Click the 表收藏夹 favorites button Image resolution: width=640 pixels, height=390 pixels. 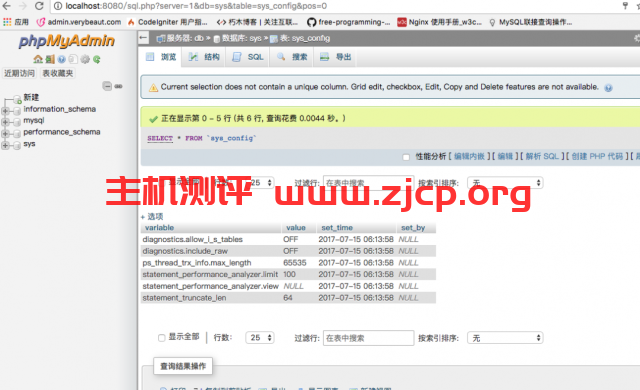58,73
